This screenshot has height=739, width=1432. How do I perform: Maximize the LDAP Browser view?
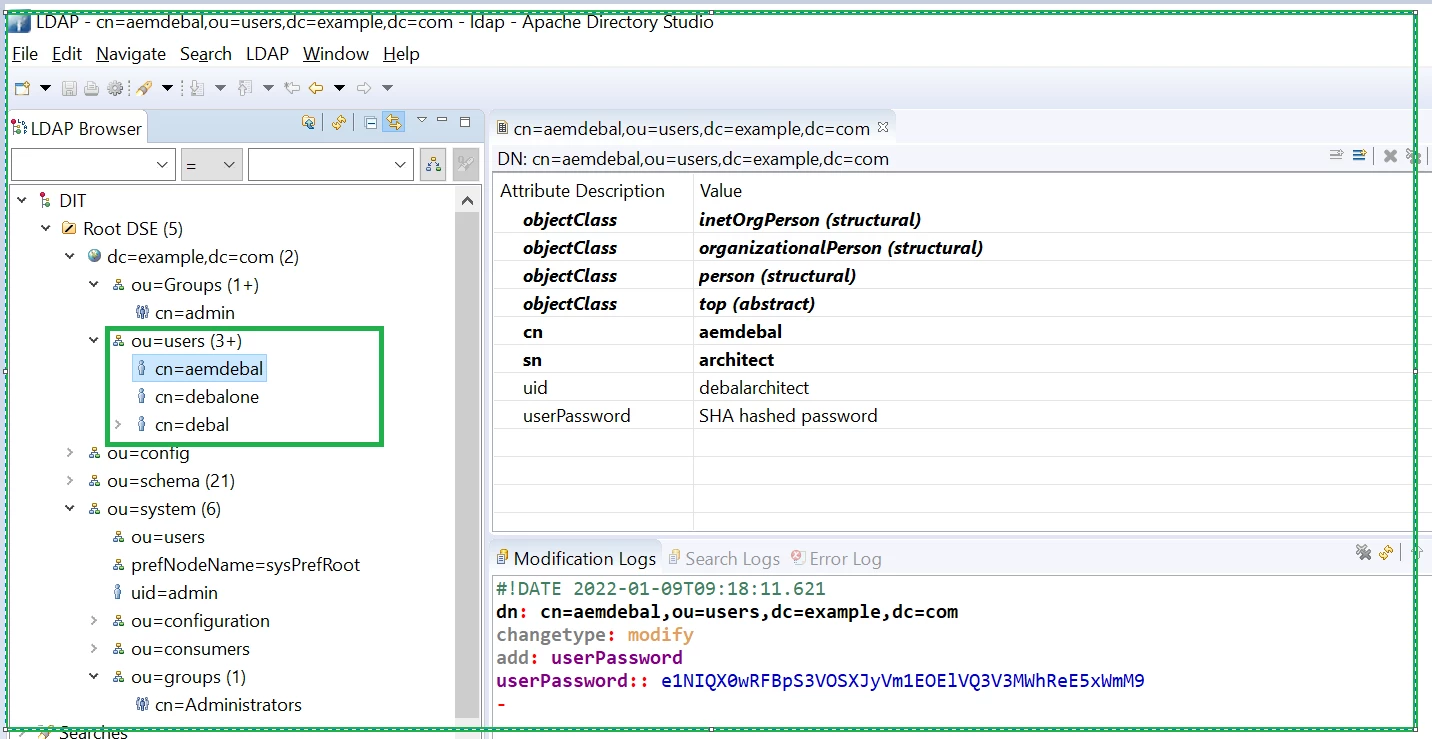pyautogui.click(x=465, y=121)
